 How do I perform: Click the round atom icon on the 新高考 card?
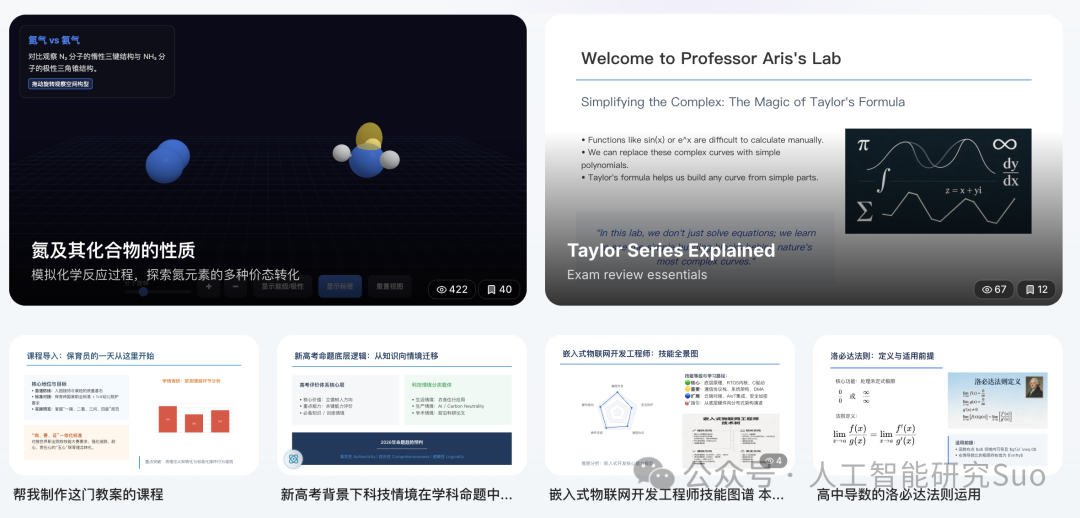pos(293,459)
